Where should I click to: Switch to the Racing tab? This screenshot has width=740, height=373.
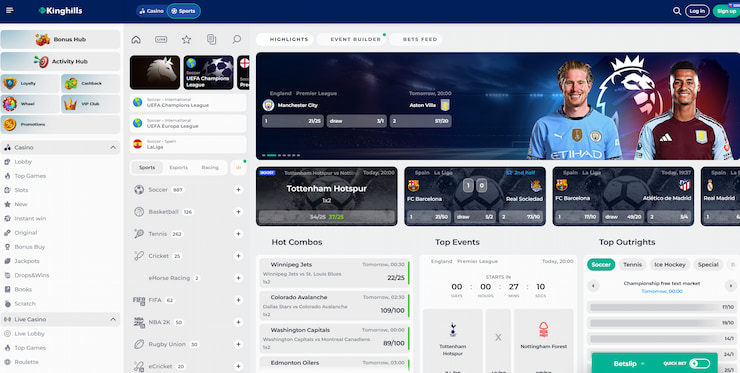click(x=210, y=168)
